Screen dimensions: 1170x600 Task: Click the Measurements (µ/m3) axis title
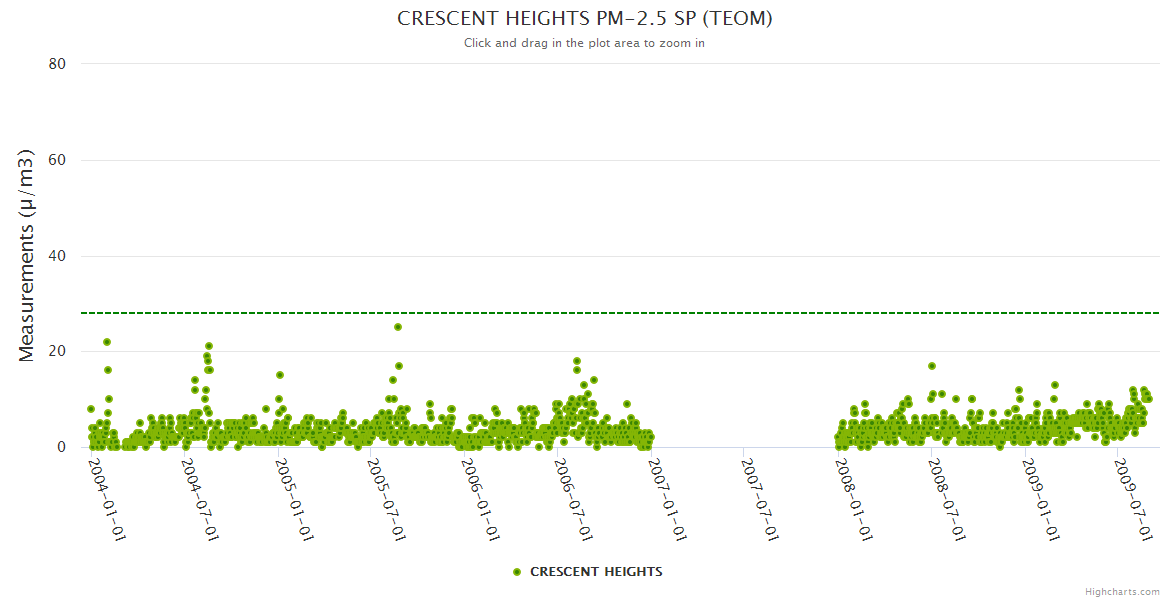(28, 255)
